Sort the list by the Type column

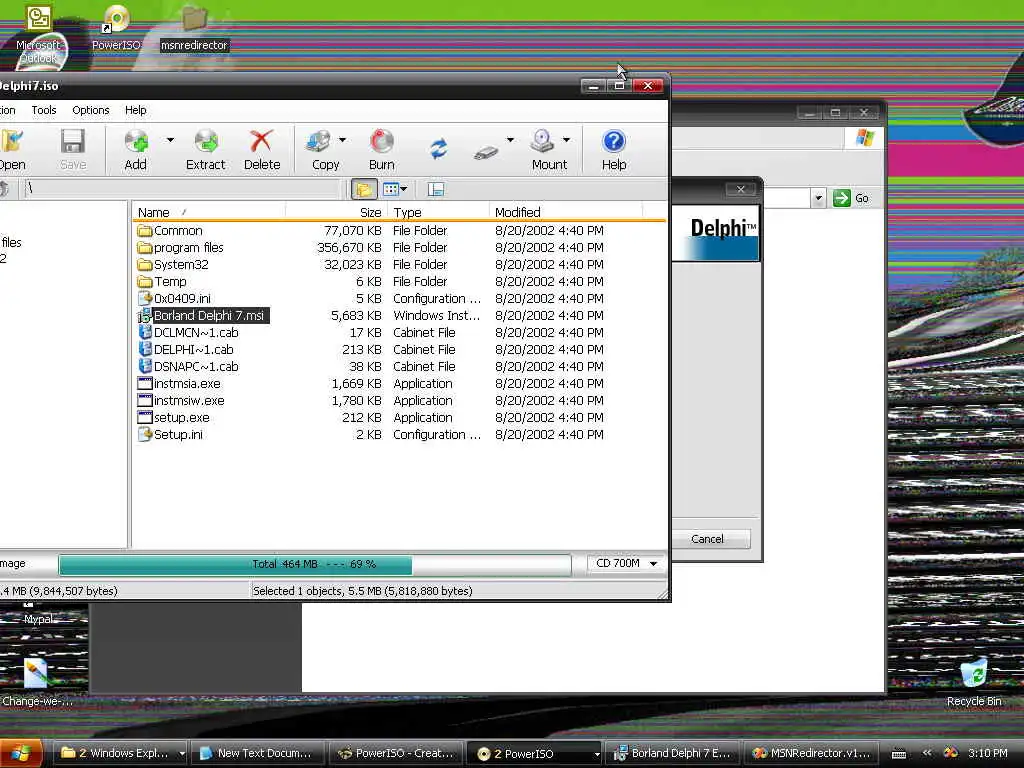click(x=438, y=212)
